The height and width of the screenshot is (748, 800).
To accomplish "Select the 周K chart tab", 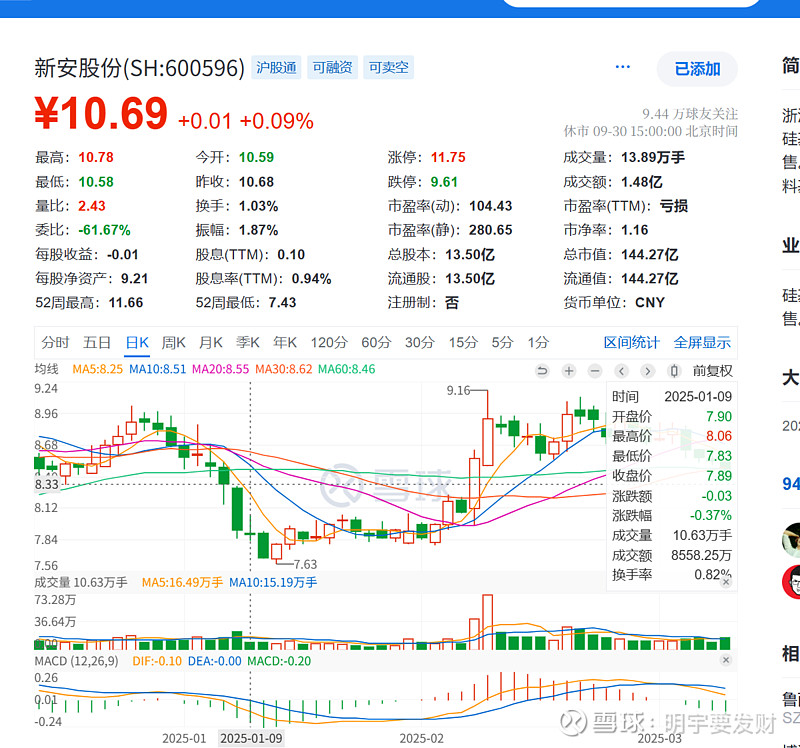I will [173, 342].
